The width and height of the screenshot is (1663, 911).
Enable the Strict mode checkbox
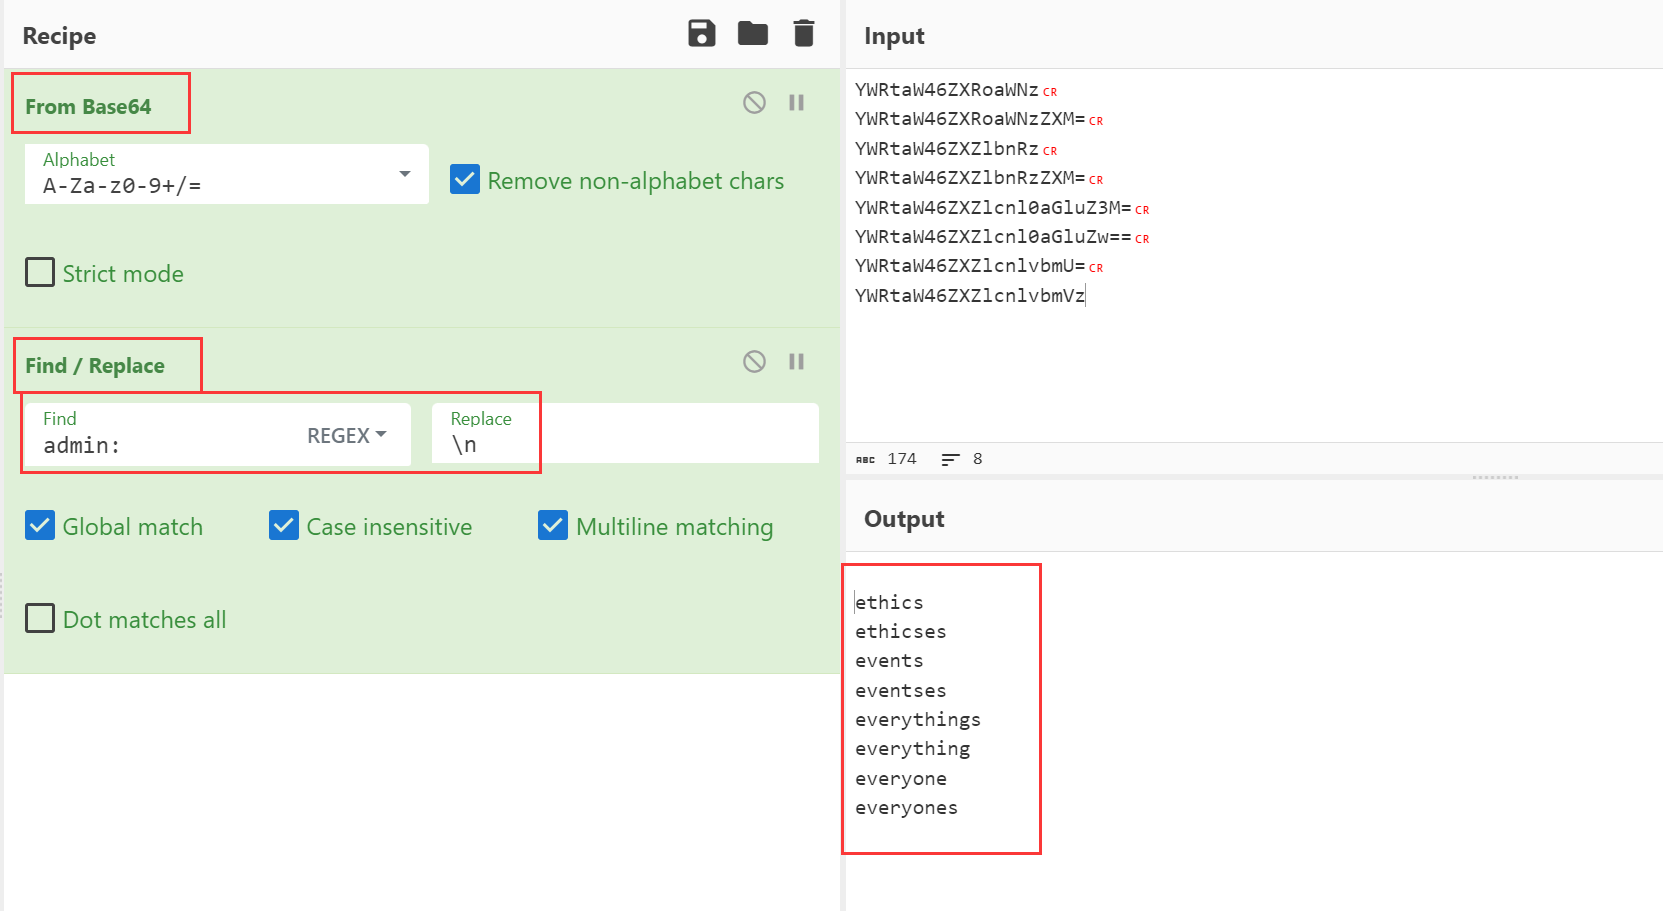click(40, 273)
